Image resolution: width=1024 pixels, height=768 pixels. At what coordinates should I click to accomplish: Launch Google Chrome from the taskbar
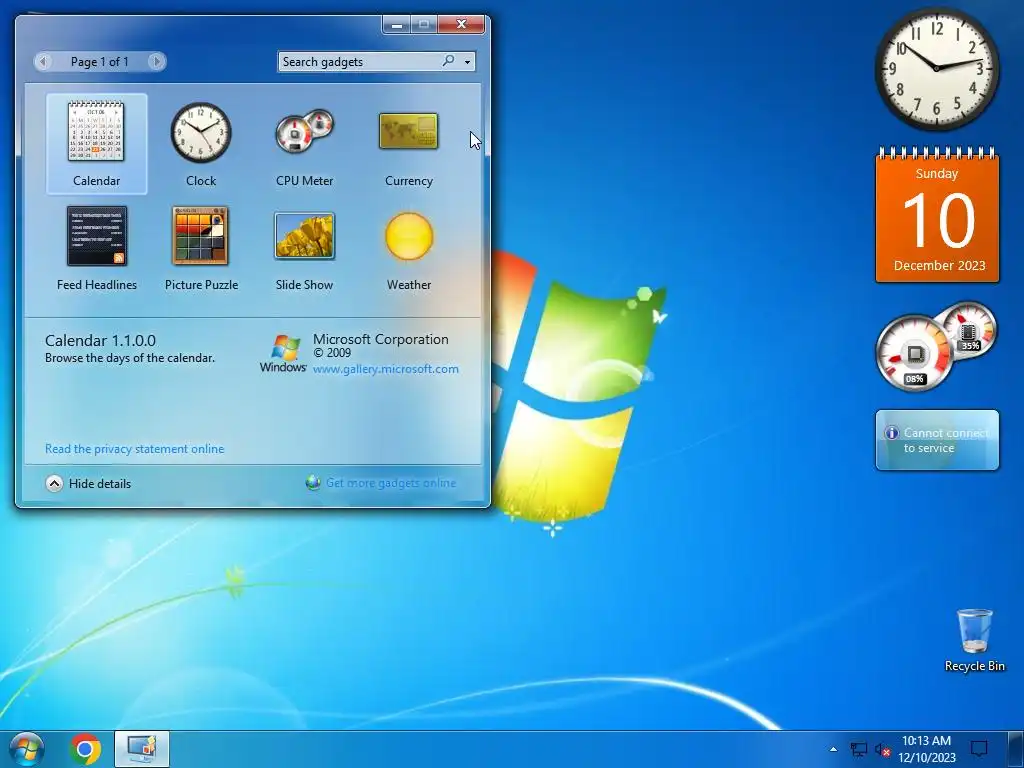[x=85, y=749]
